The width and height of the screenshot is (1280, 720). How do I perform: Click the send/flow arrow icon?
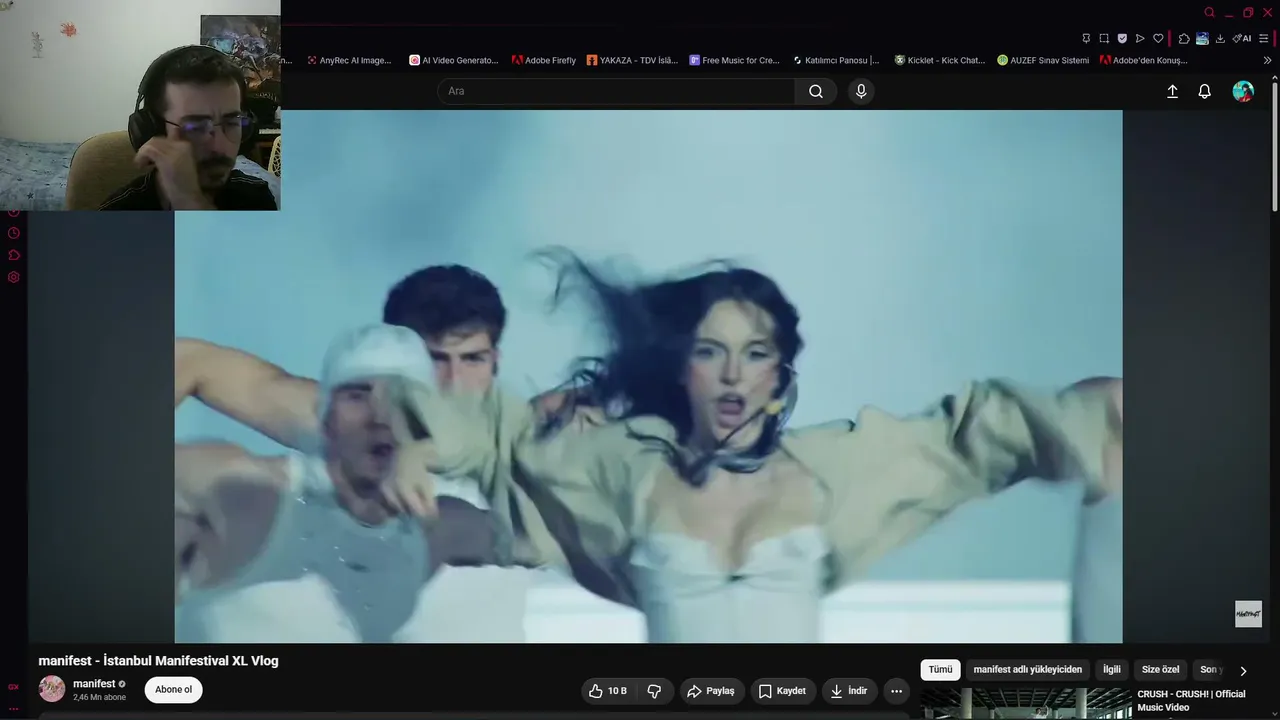pos(1140,38)
